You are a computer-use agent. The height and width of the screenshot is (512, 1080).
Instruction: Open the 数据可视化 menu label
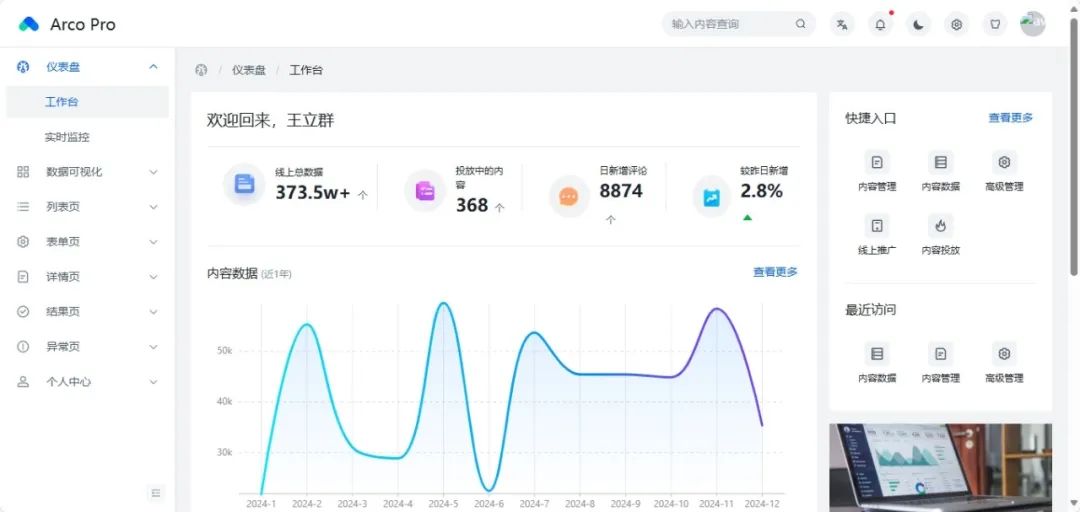pos(74,172)
